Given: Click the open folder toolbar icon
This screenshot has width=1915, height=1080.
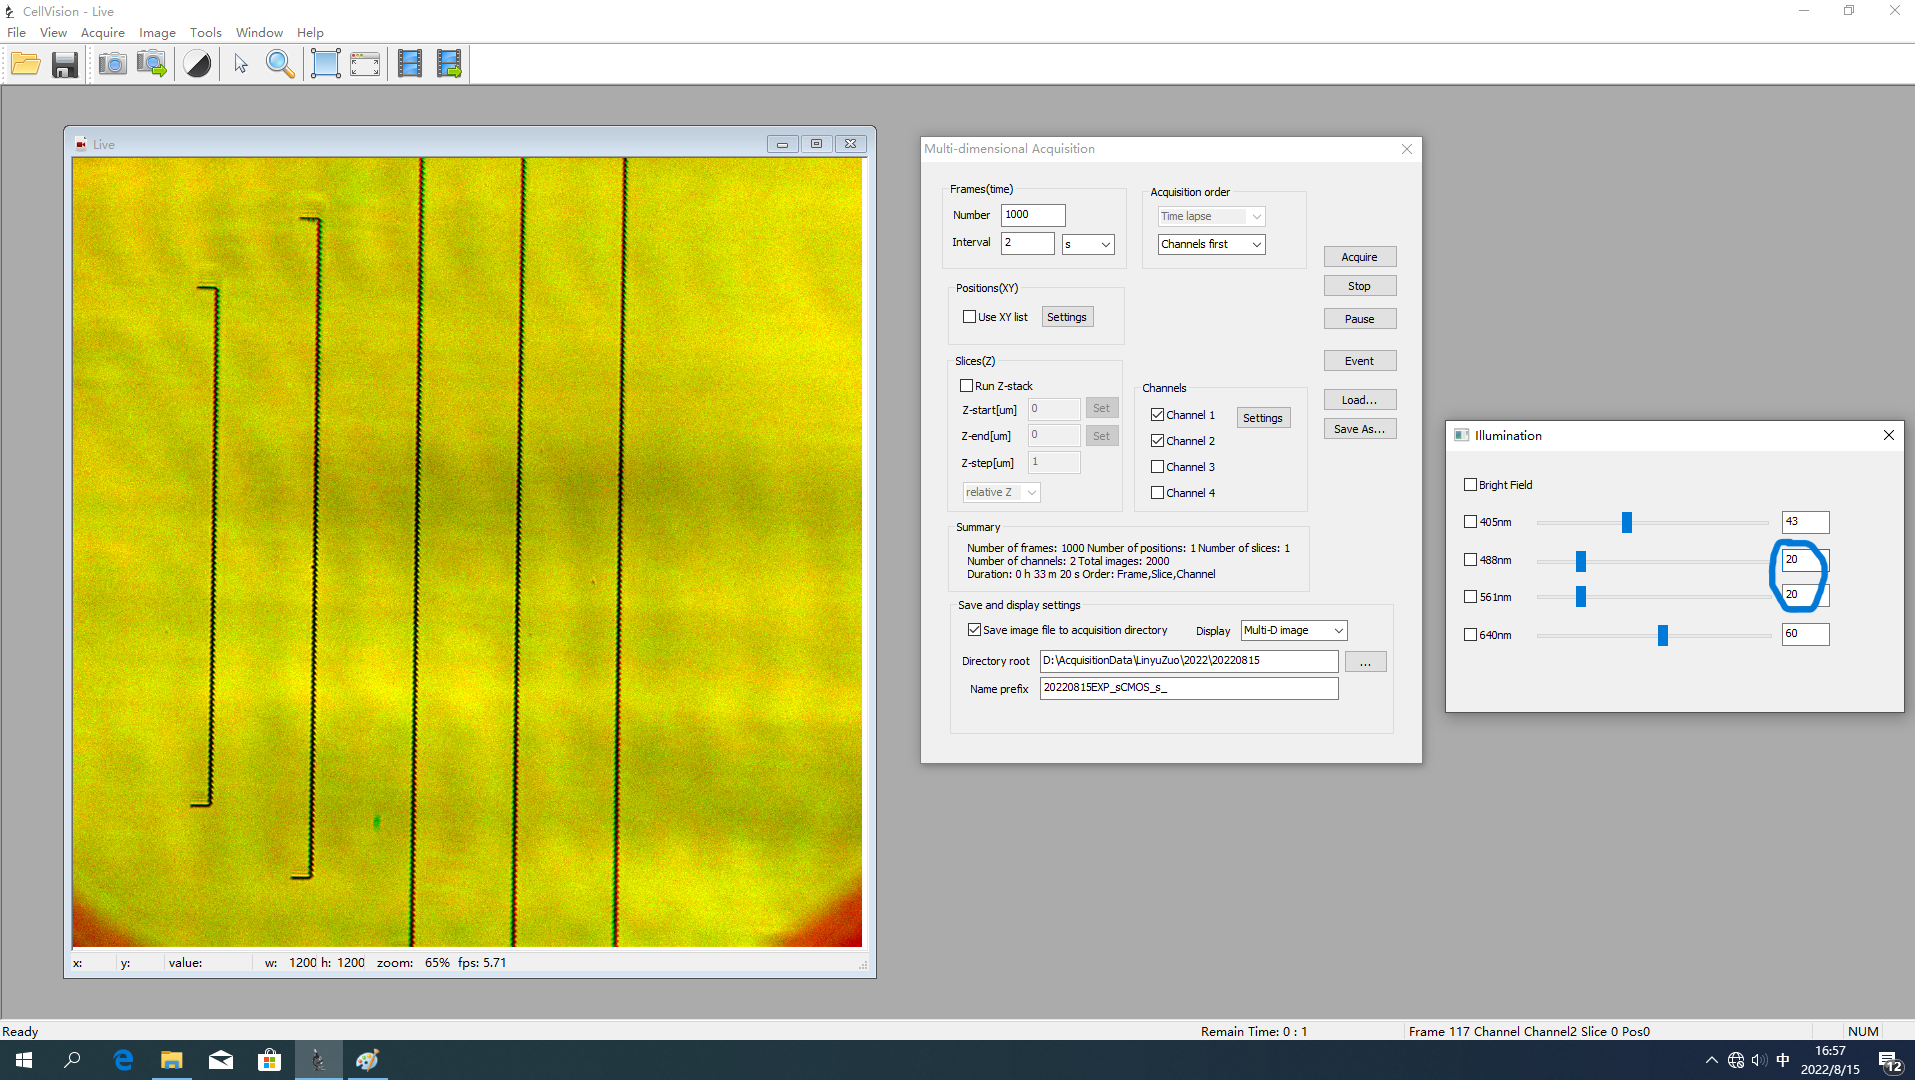Looking at the screenshot, I should click(26, 65).
